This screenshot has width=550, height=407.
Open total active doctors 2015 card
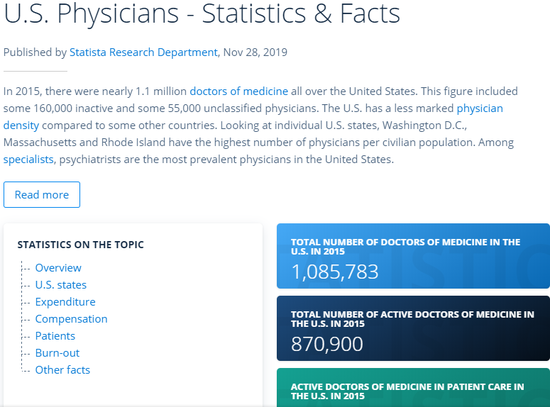[413, 328]
